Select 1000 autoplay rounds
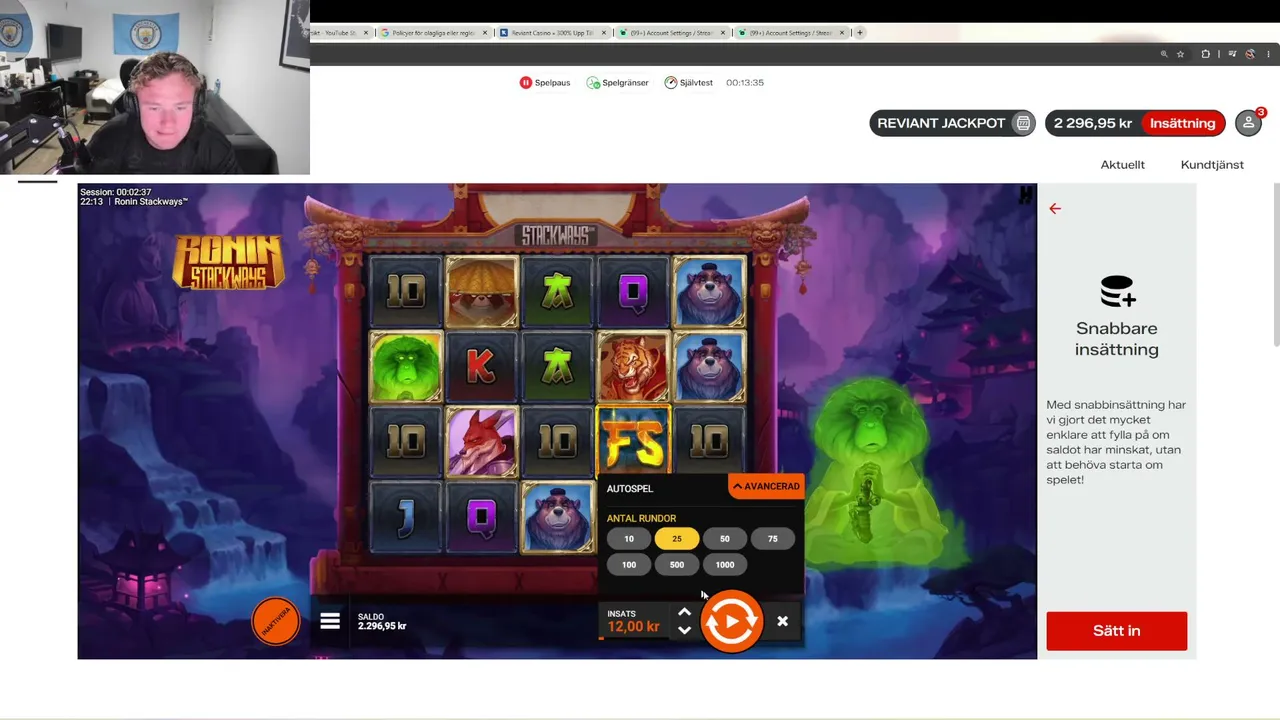1280x720 pixels. pyautogui.click(x=725, y=565)
